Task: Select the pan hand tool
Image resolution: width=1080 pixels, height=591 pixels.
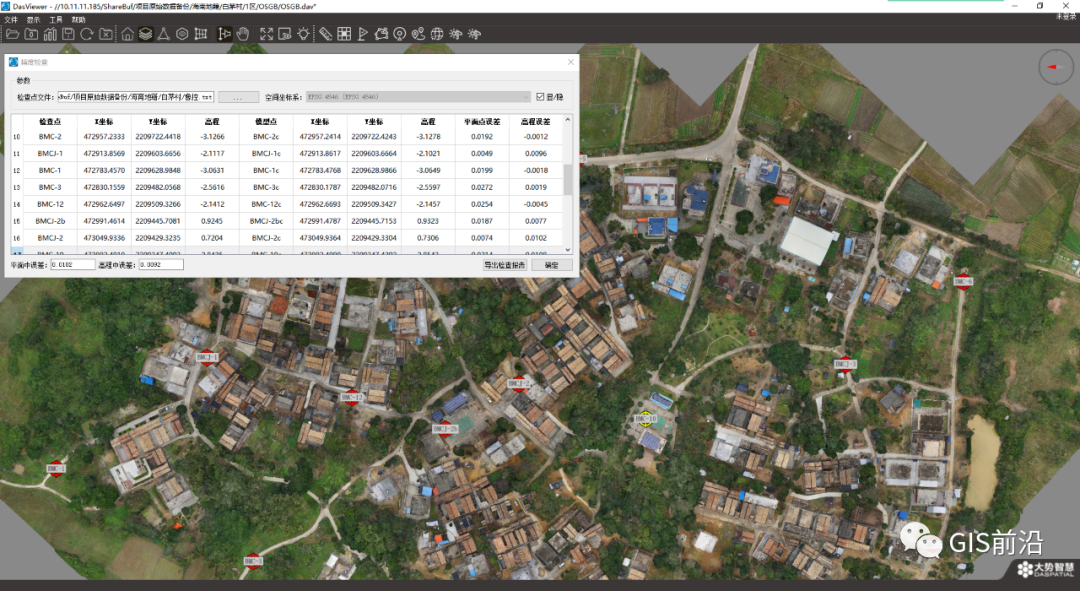Action: tap(242, 34)
